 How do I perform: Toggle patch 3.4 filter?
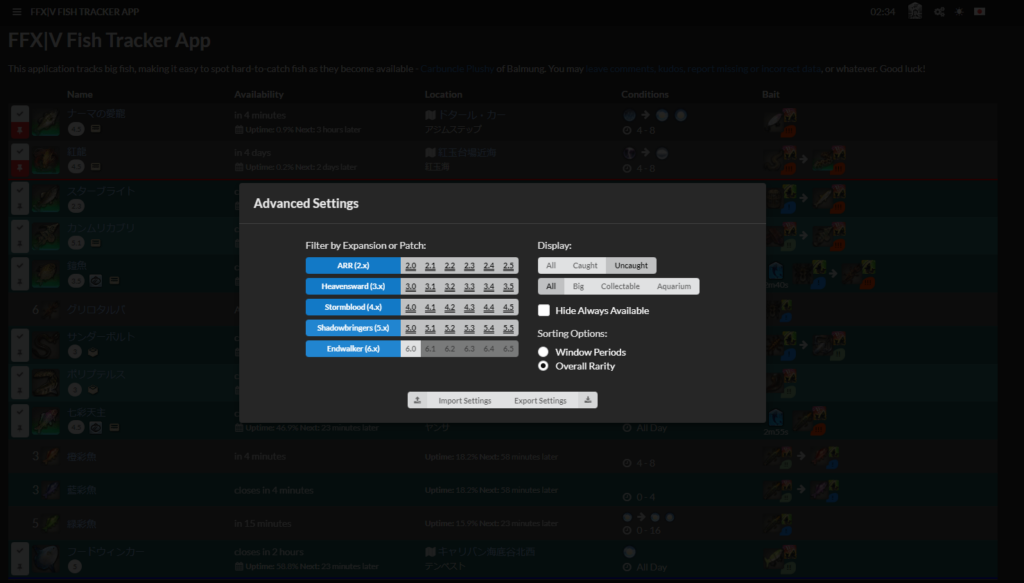click(x=488, y=287)
